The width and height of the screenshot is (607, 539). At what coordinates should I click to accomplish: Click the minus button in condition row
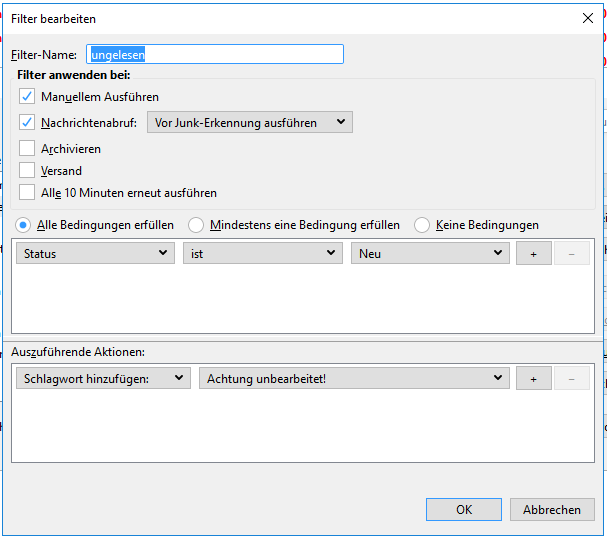pos(571,254)
